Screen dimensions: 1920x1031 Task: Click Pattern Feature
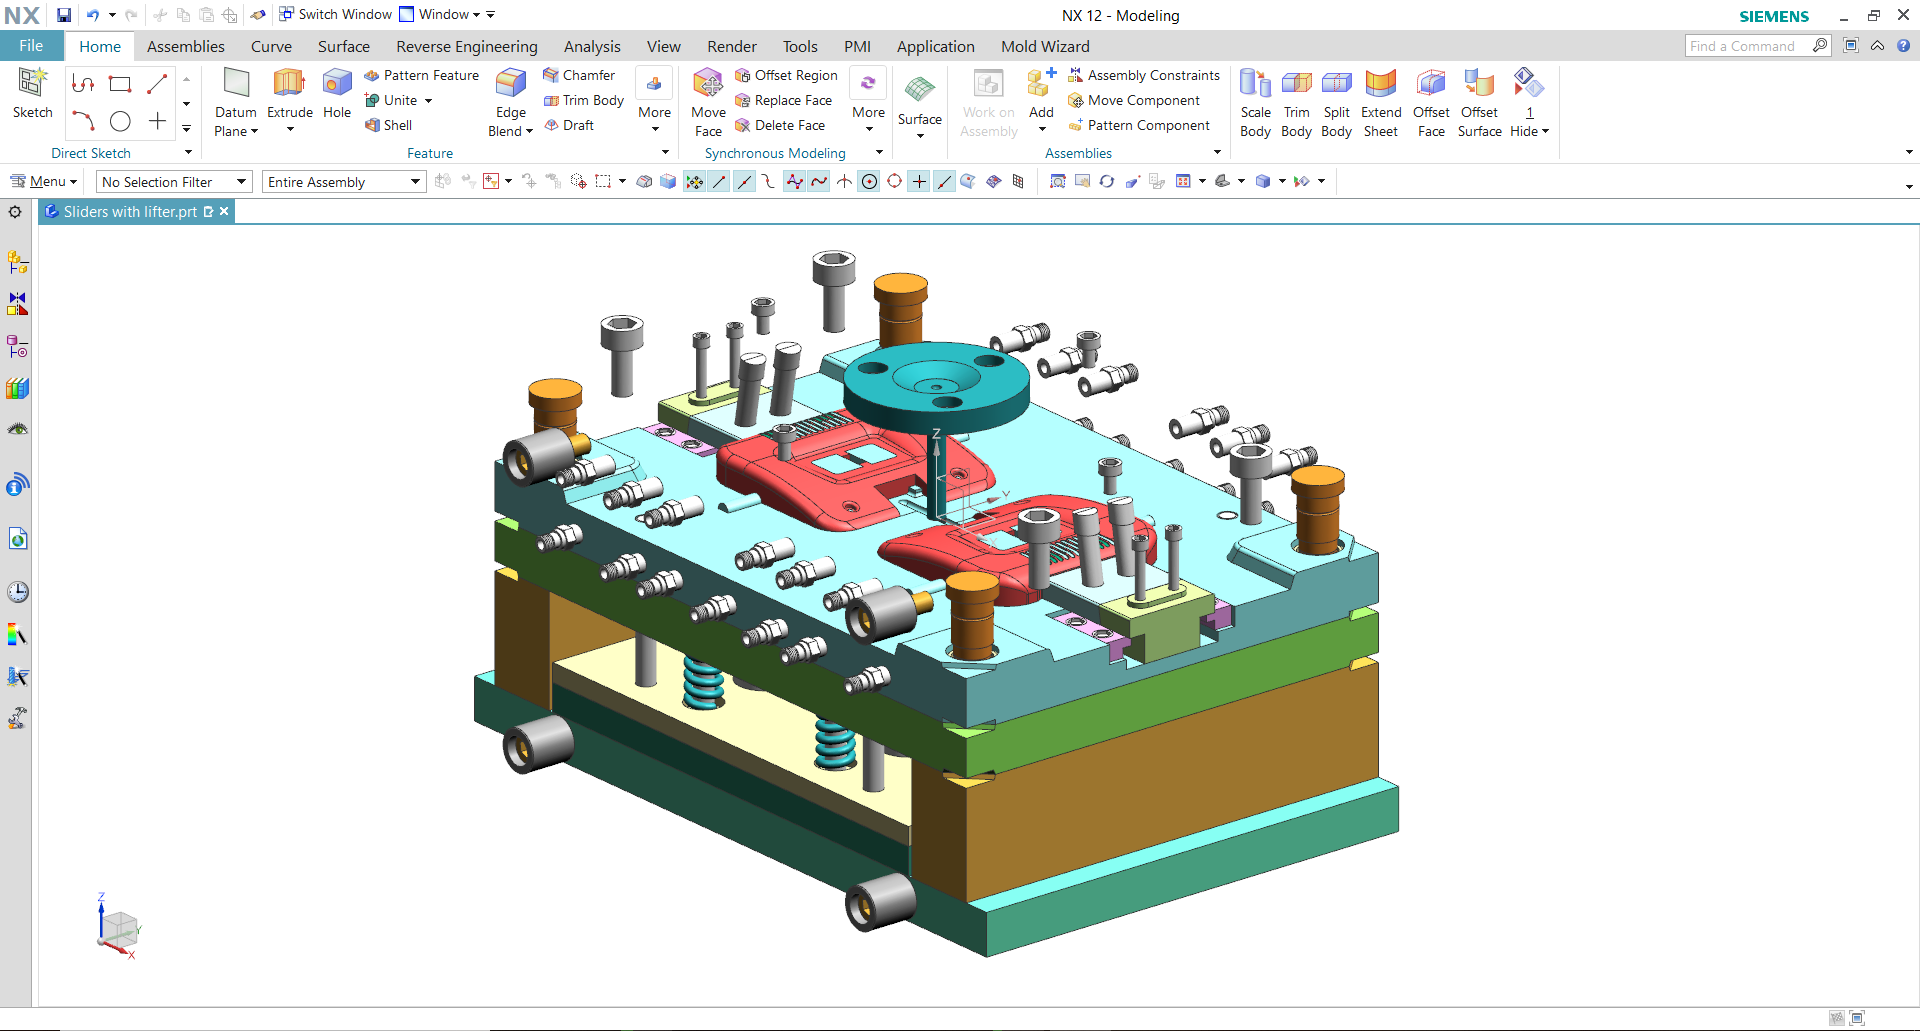click(x=421, y=75)
